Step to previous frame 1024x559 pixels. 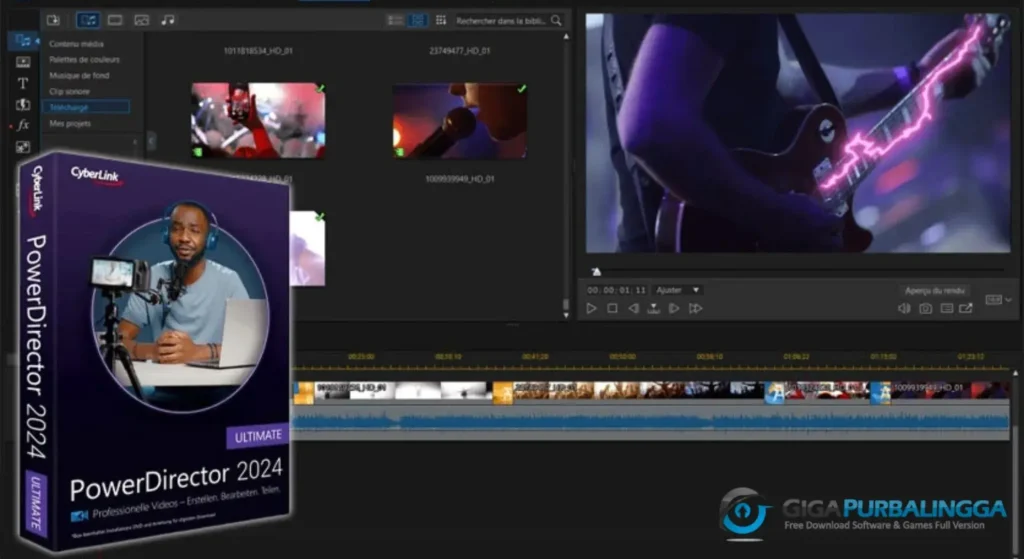(x=633, y=308)
